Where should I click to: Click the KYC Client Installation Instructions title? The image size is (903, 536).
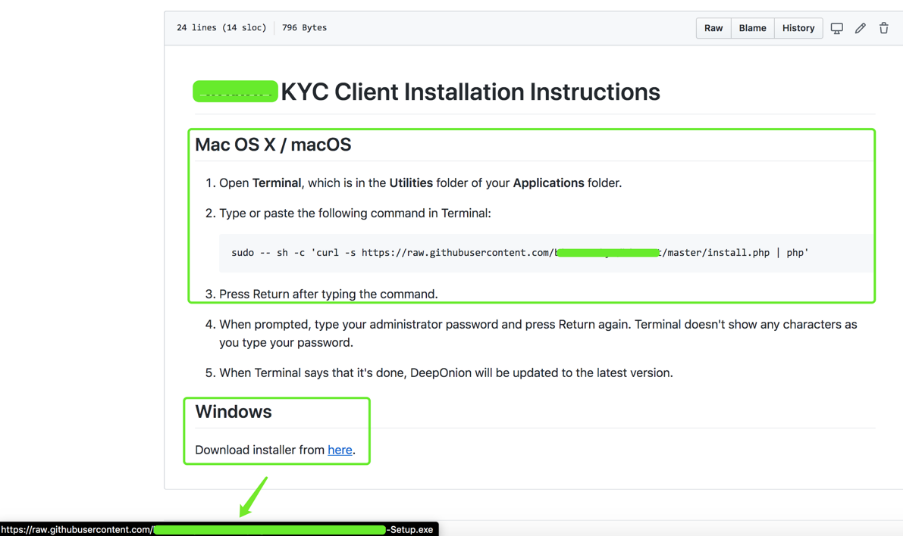click(470, 92)
